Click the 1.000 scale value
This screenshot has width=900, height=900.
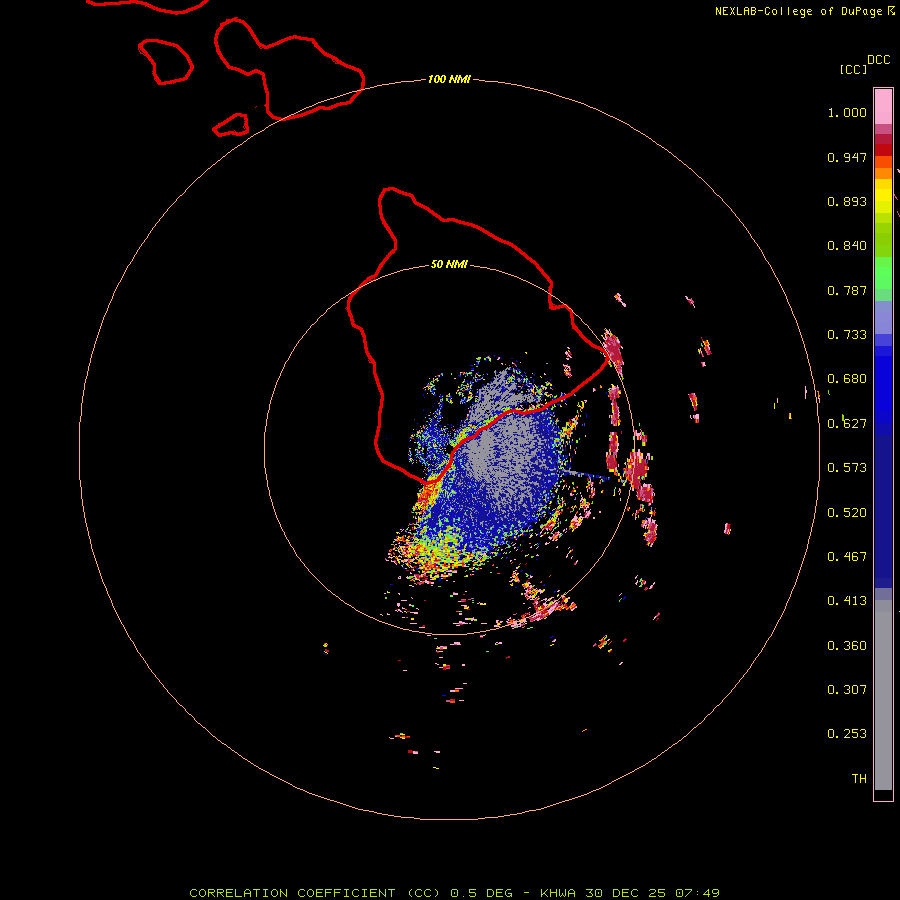pos(847,112)
